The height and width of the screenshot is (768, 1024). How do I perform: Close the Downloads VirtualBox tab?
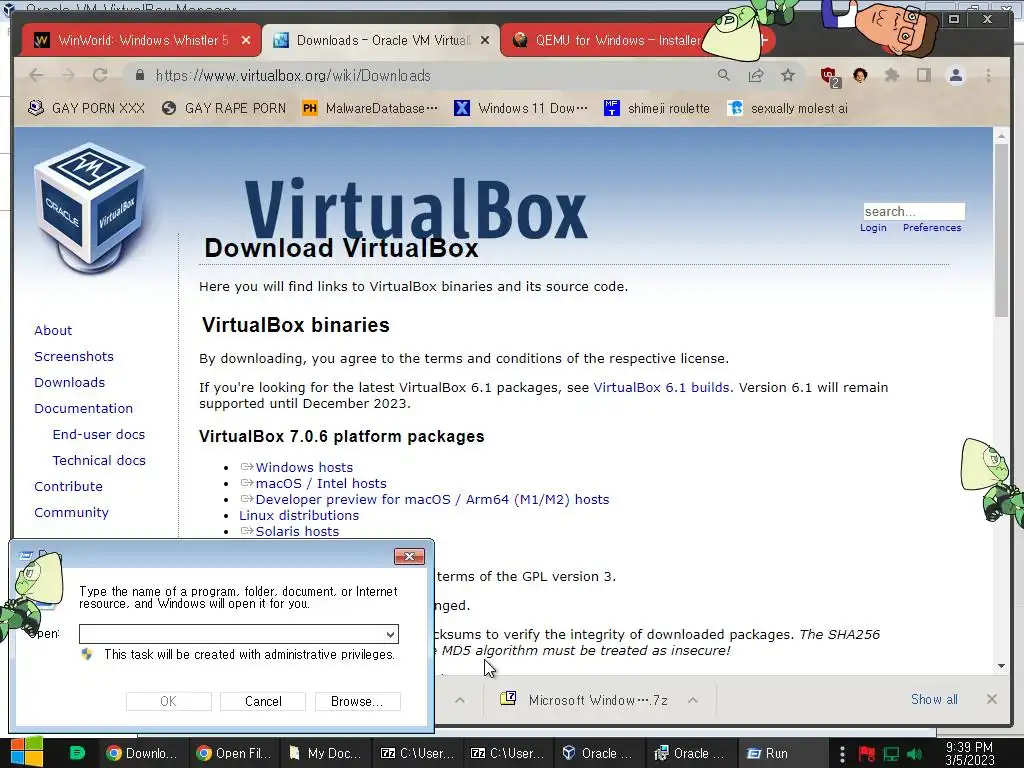pyautogui.click(x=485, y=40)
